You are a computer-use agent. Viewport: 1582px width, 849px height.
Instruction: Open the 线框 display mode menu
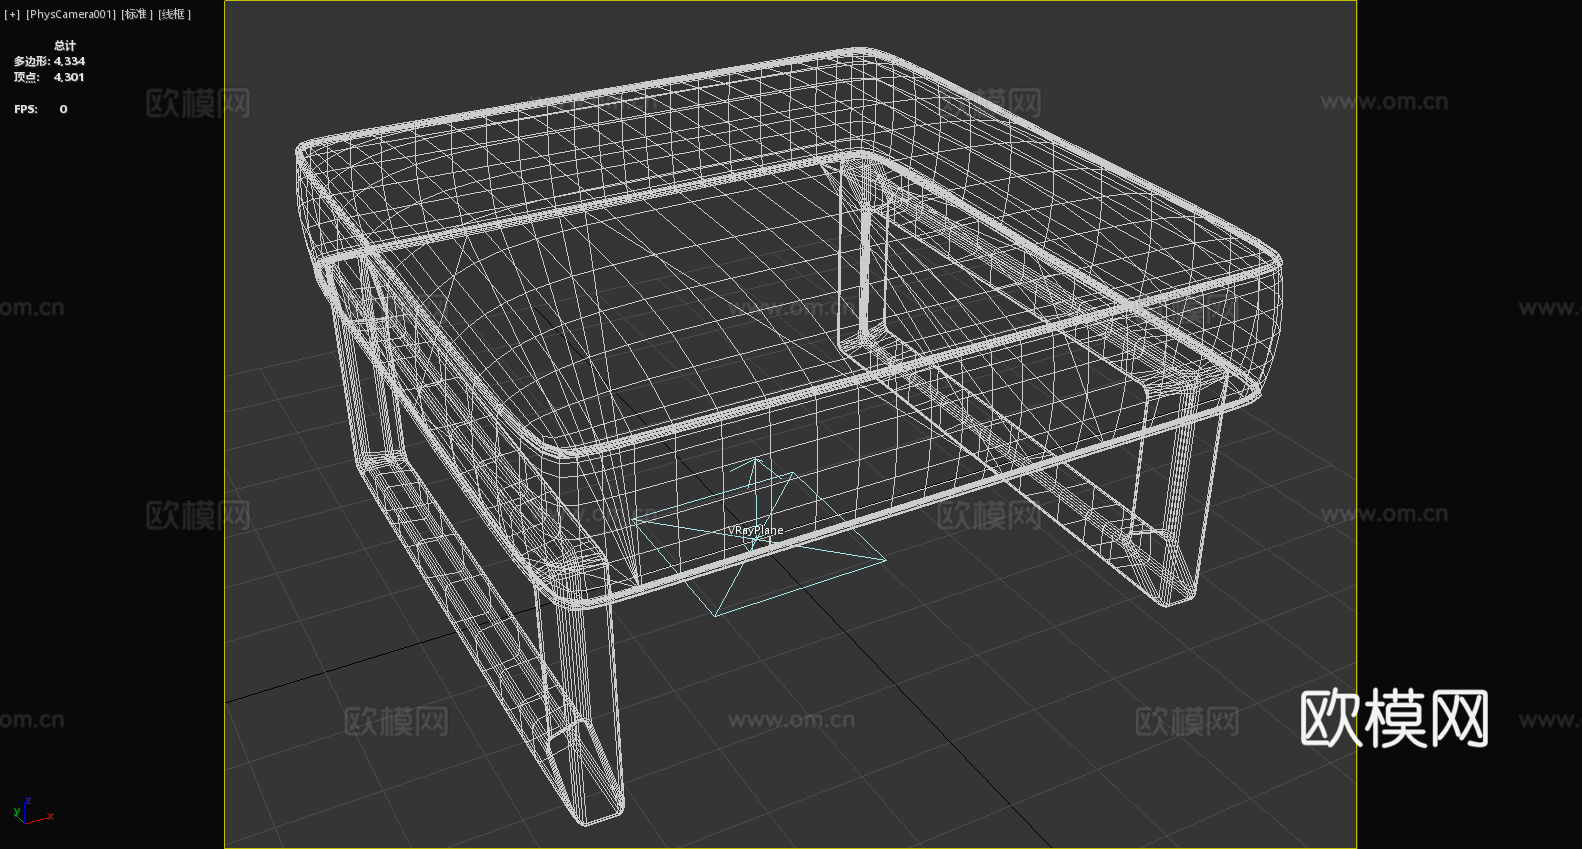[174, 14]
